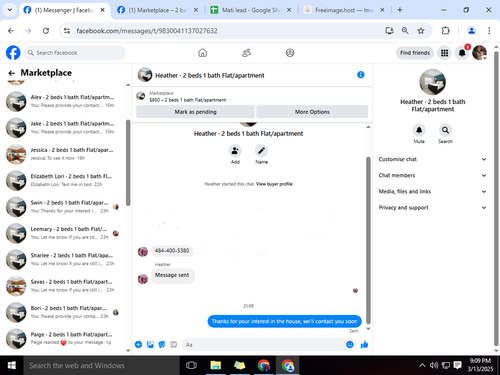Search within the conversation
This screenshot has width=500, height=375.
click(x=445, y=130)
